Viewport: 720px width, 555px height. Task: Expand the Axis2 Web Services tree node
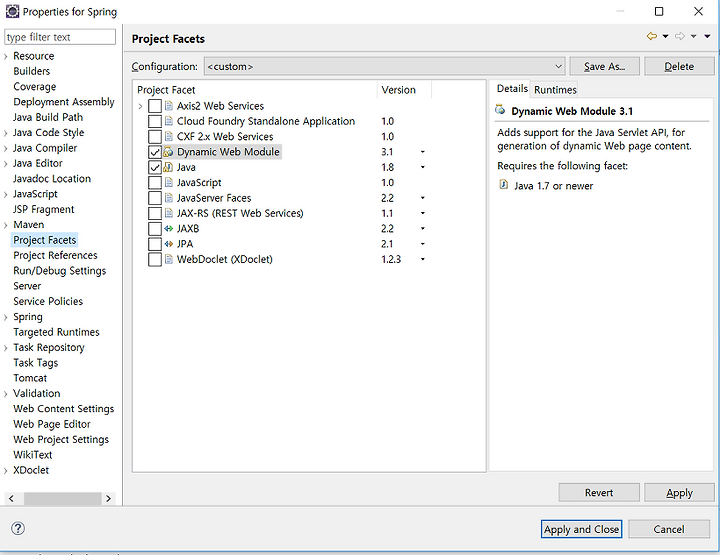tap(140, 106)
